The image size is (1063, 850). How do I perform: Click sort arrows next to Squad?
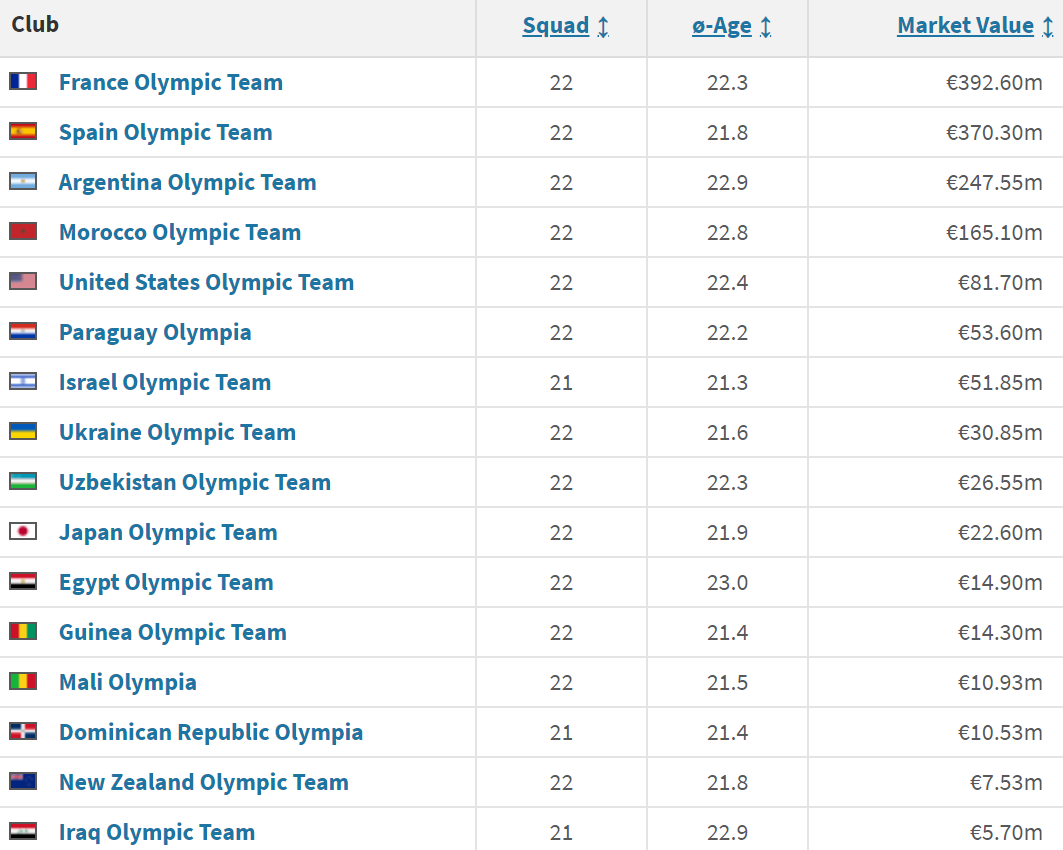[603, 27]
